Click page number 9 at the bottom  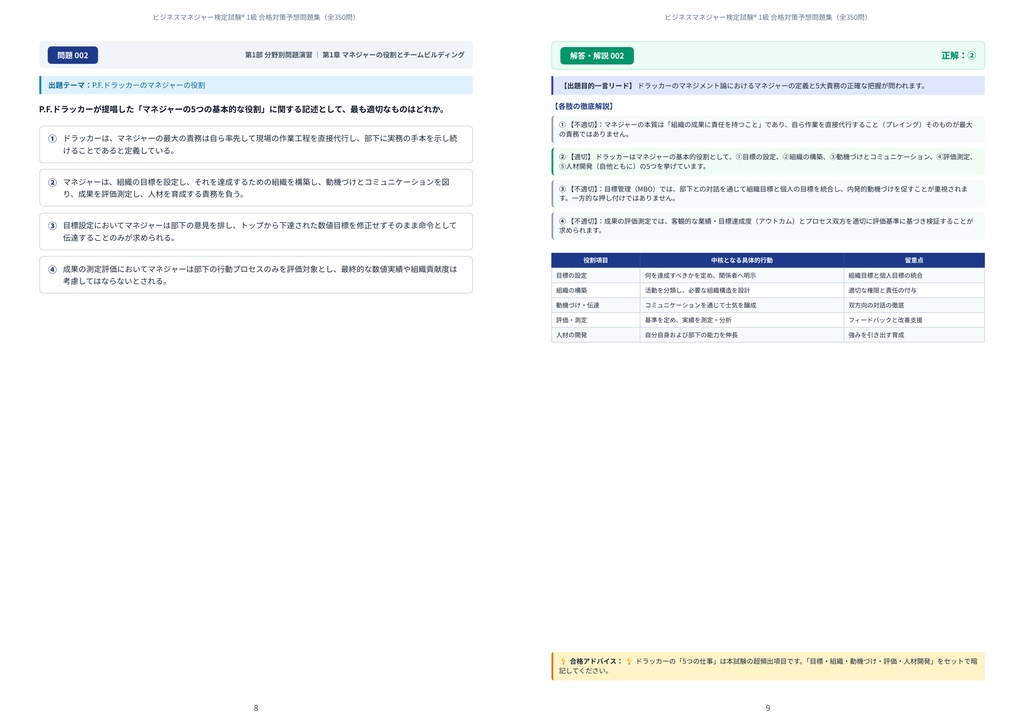pyautogui.click(x=768, y=708)
